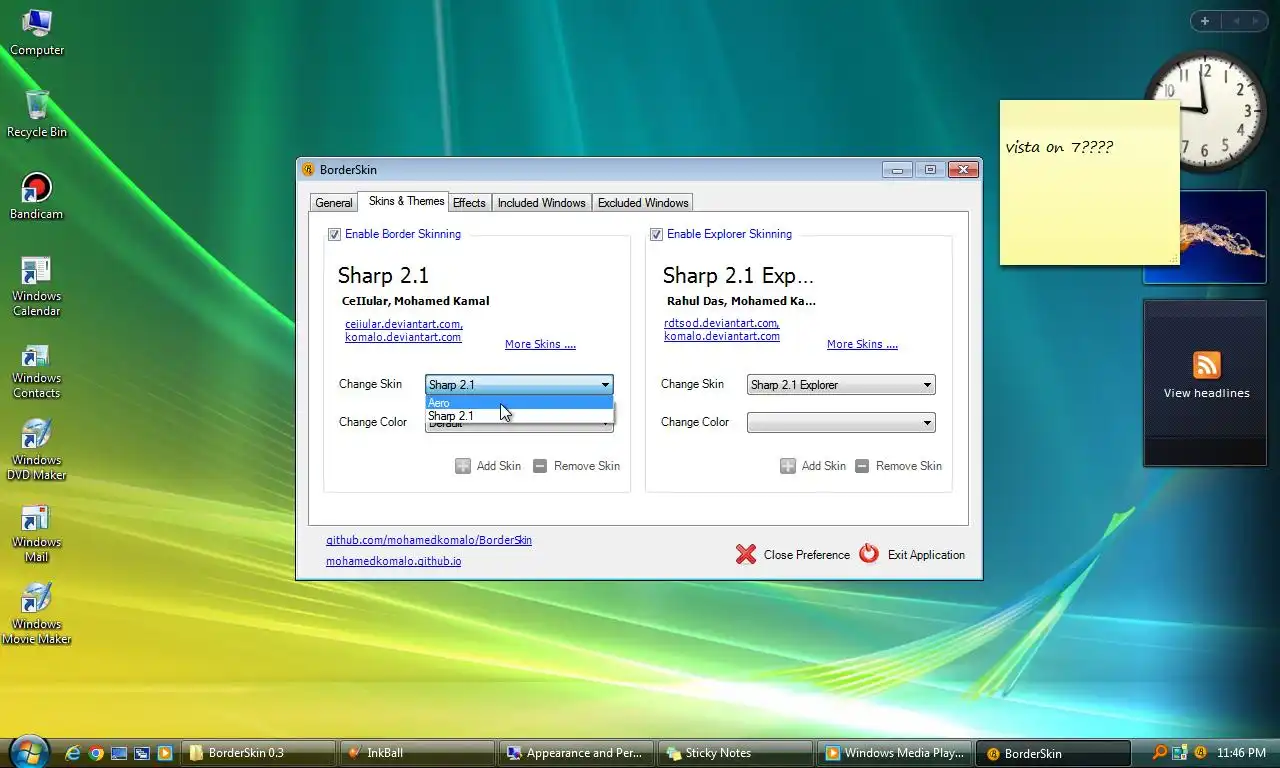1280x768 pixels.
Task: Open Windows Mail desktop shortcut
Action: [x=37, y=532]
